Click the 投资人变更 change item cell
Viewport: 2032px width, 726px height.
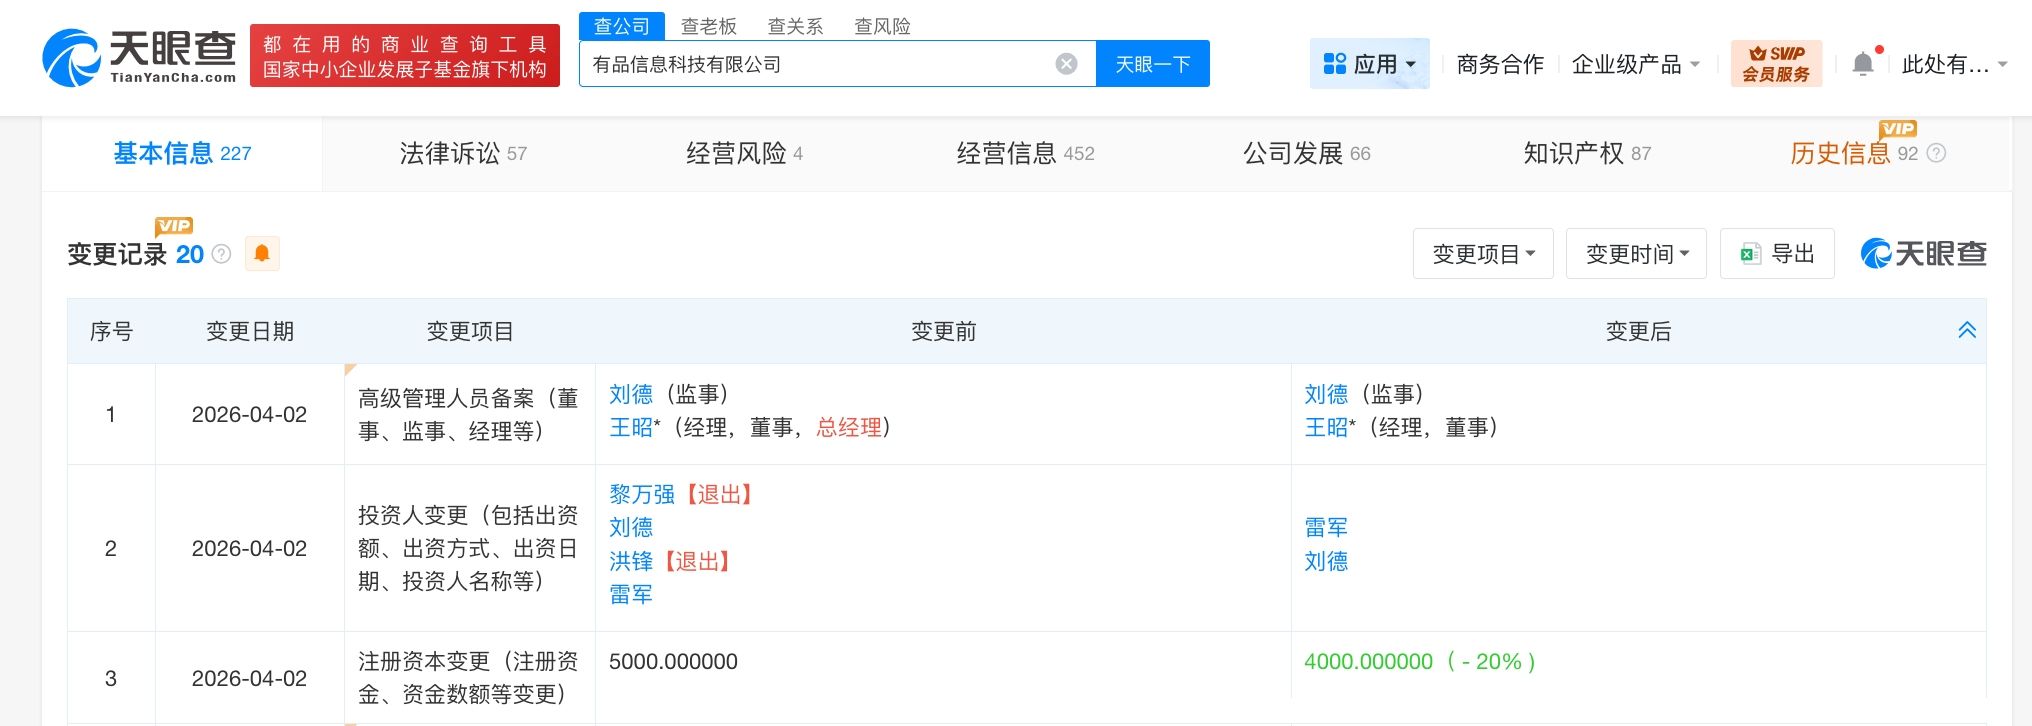pyautogui.click(x=469, y=548)
